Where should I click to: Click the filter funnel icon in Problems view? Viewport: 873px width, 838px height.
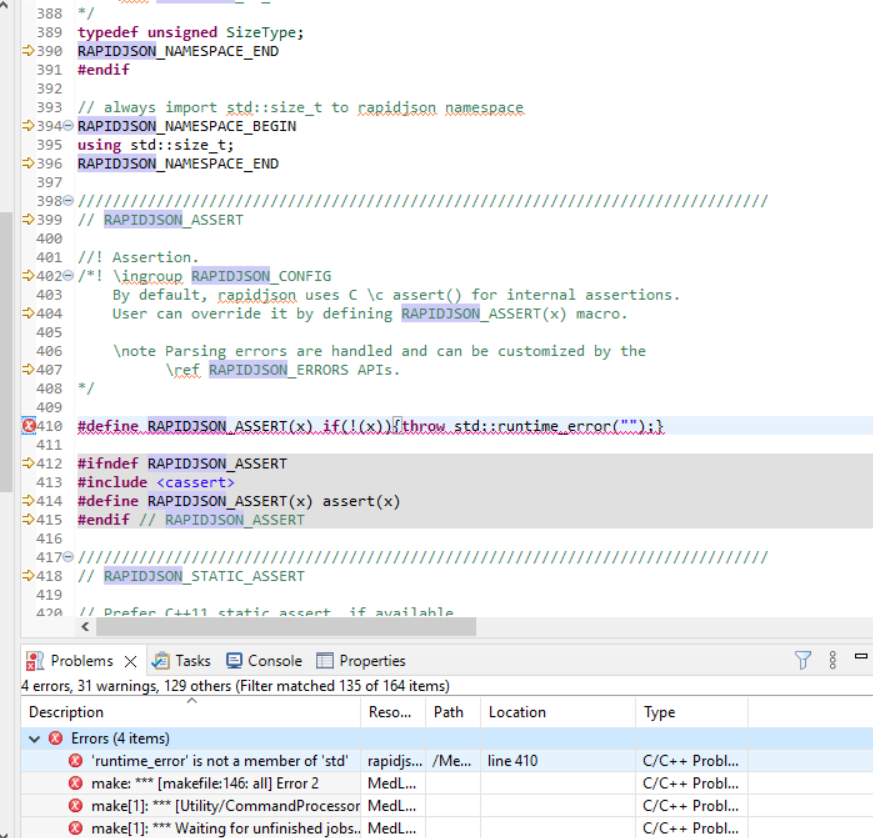point(802,660)
